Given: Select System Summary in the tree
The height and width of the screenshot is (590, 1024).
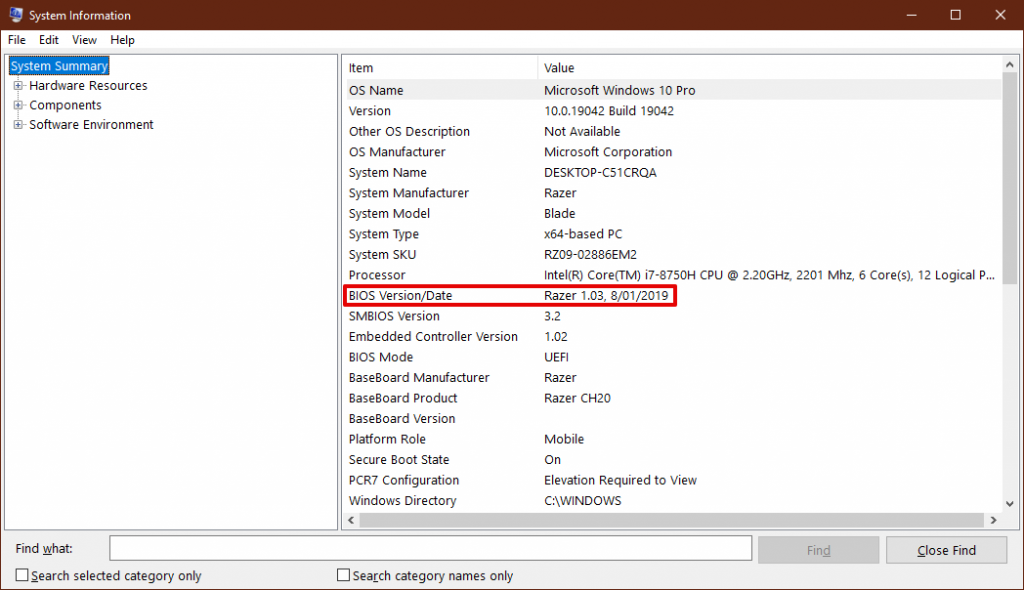Looking at the screenshot, I should 59,66.
